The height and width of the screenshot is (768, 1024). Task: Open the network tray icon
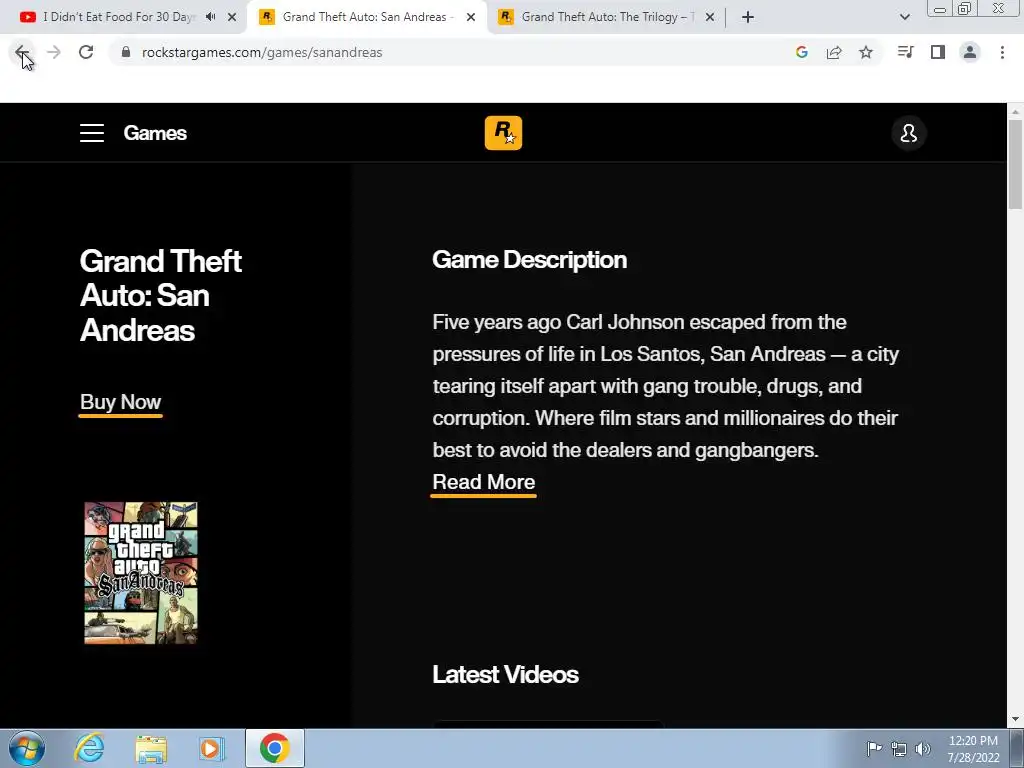899,748
